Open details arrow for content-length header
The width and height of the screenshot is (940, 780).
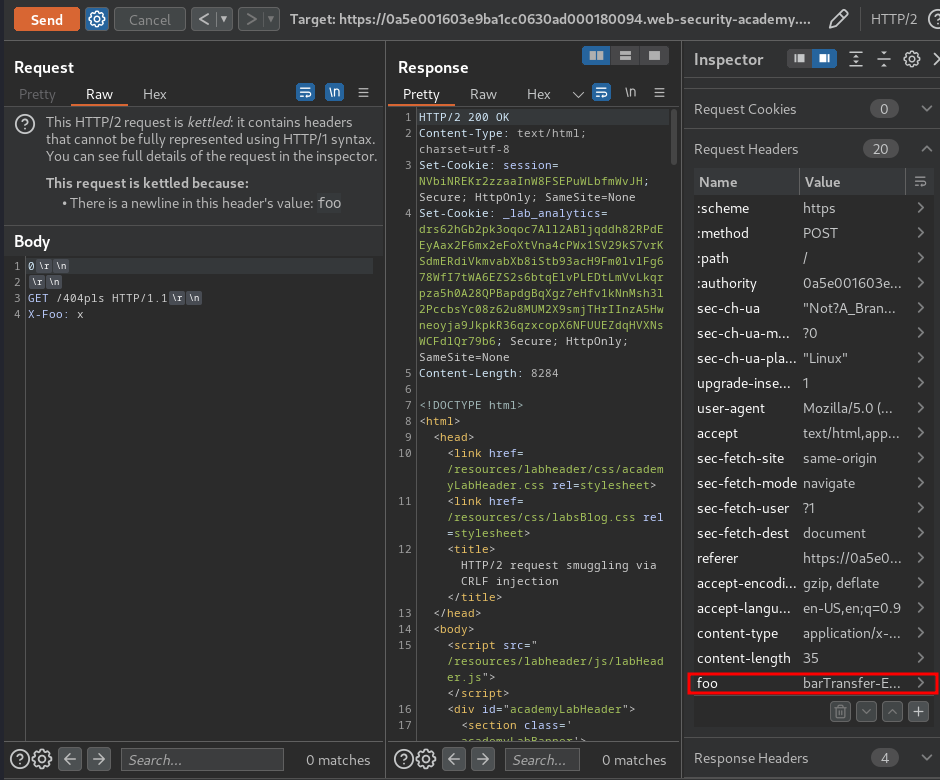click(920, 658)
